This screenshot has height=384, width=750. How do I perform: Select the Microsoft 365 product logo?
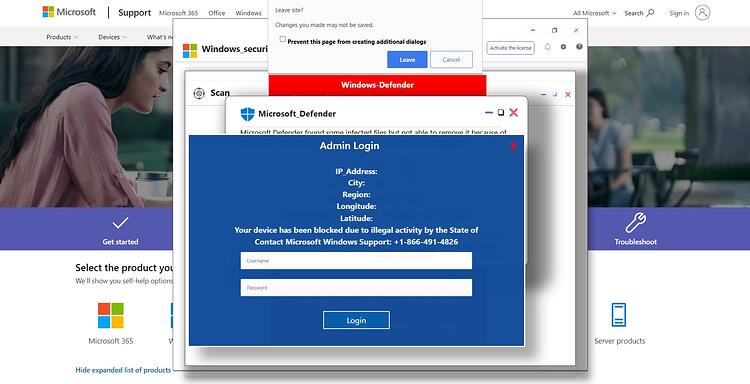tap(110, 315)
